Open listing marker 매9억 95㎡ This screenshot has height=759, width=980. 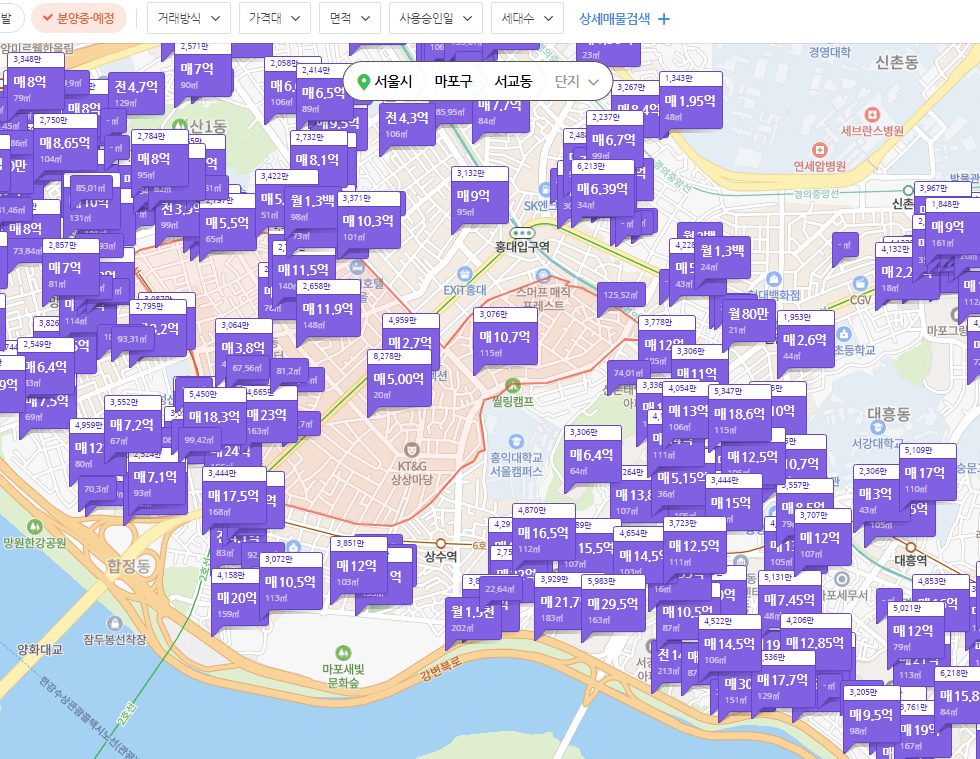[x=480, y=196]
